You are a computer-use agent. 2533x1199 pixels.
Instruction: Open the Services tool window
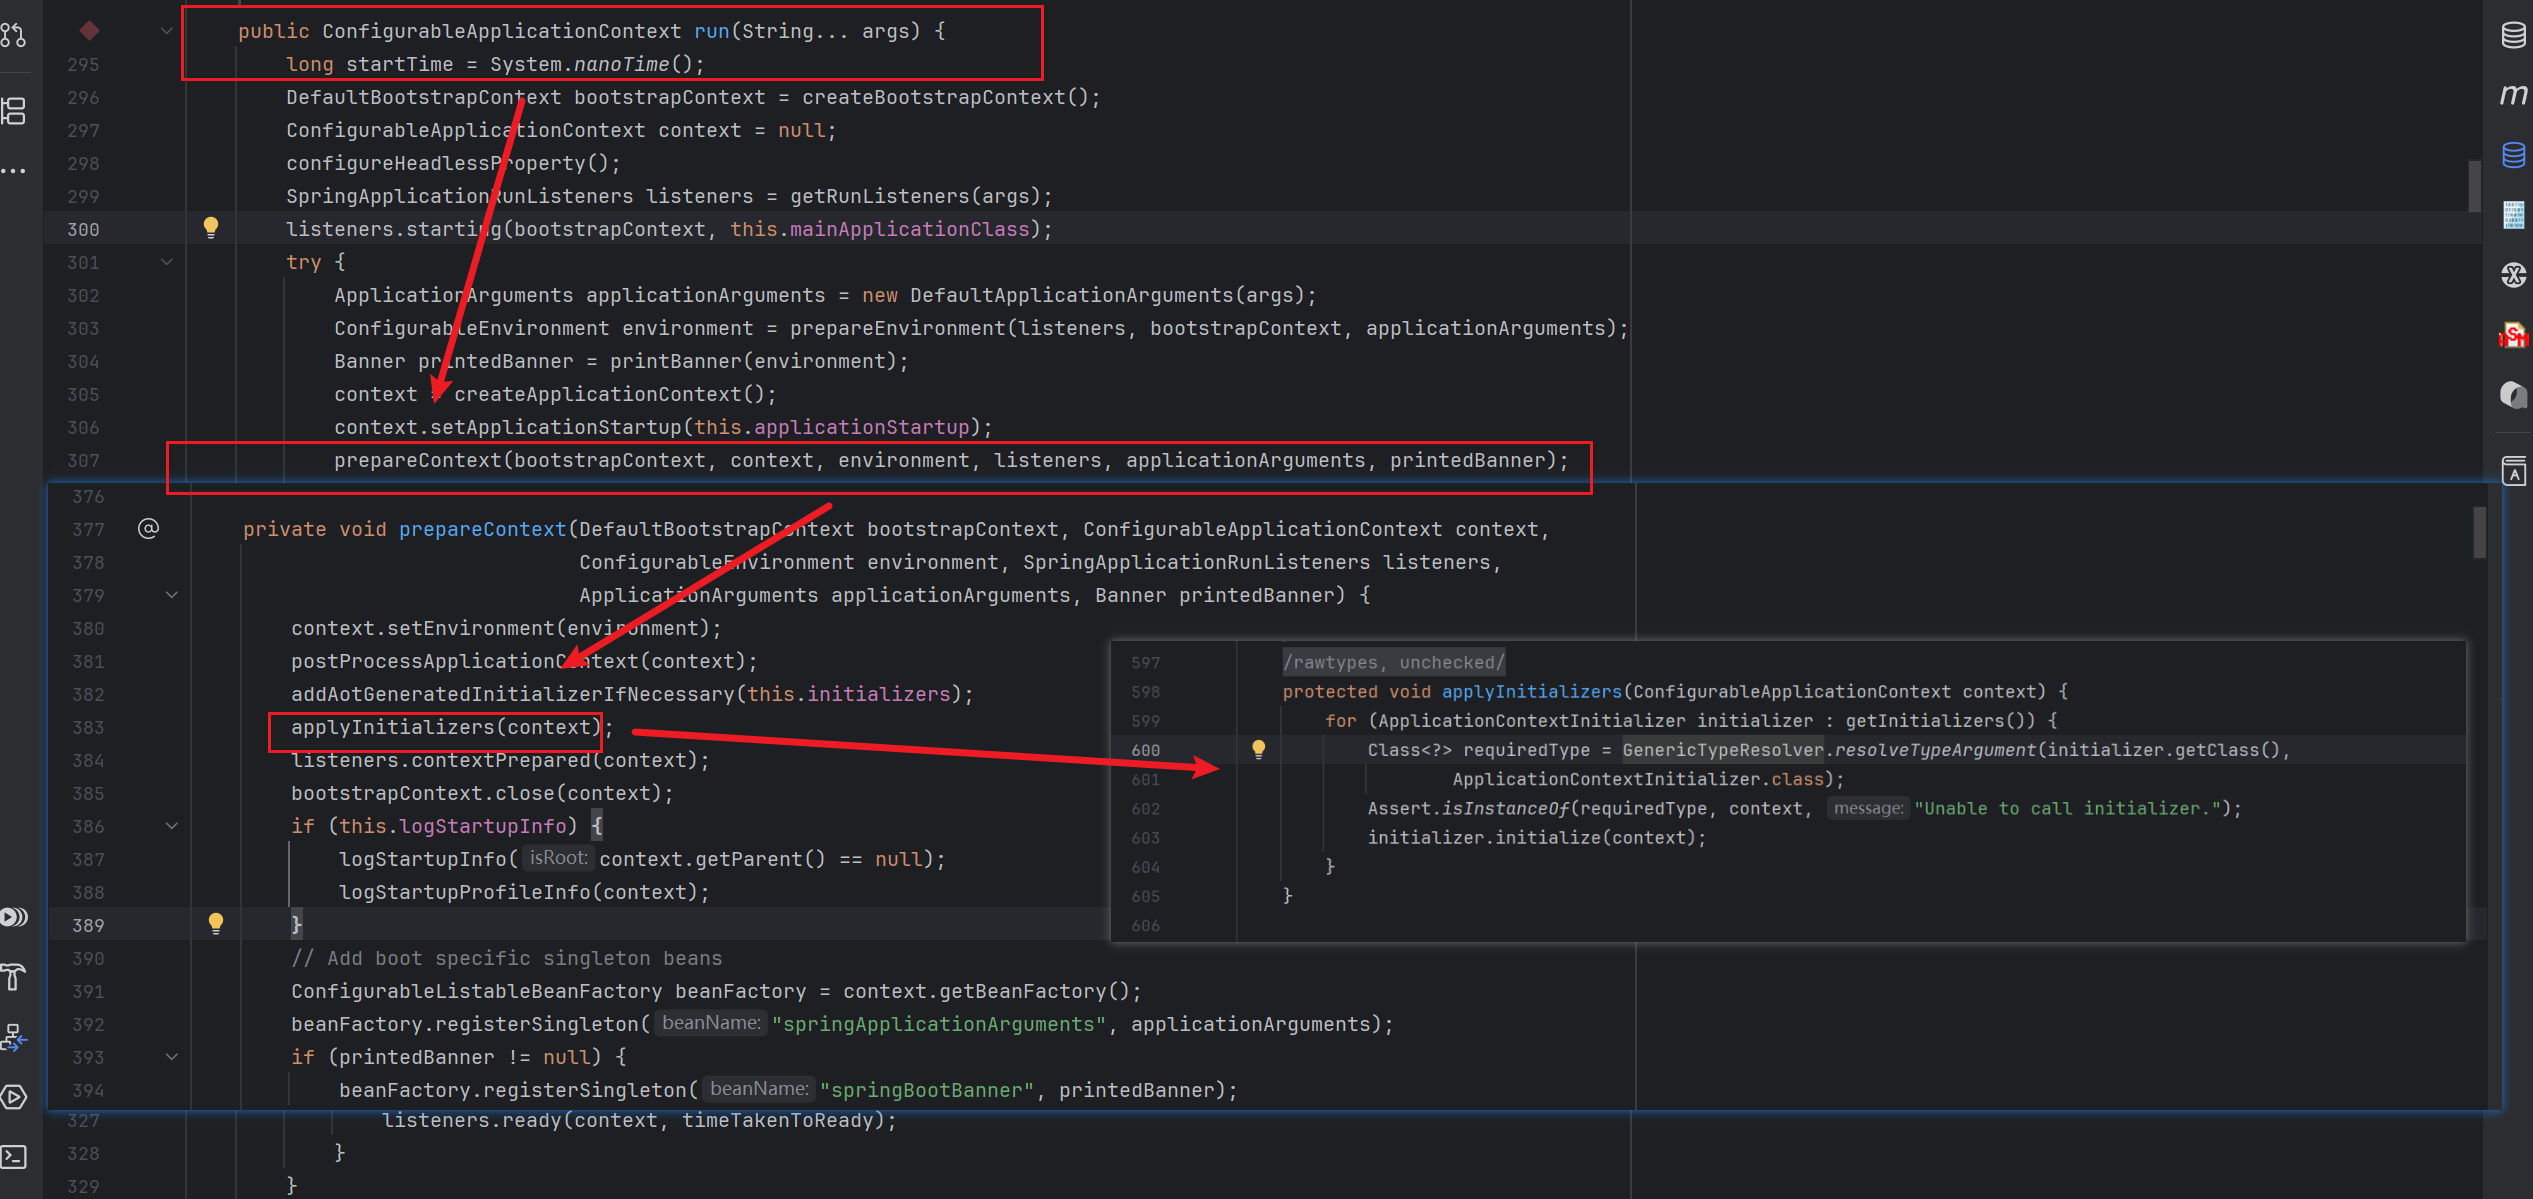(x=13, y=1097)
